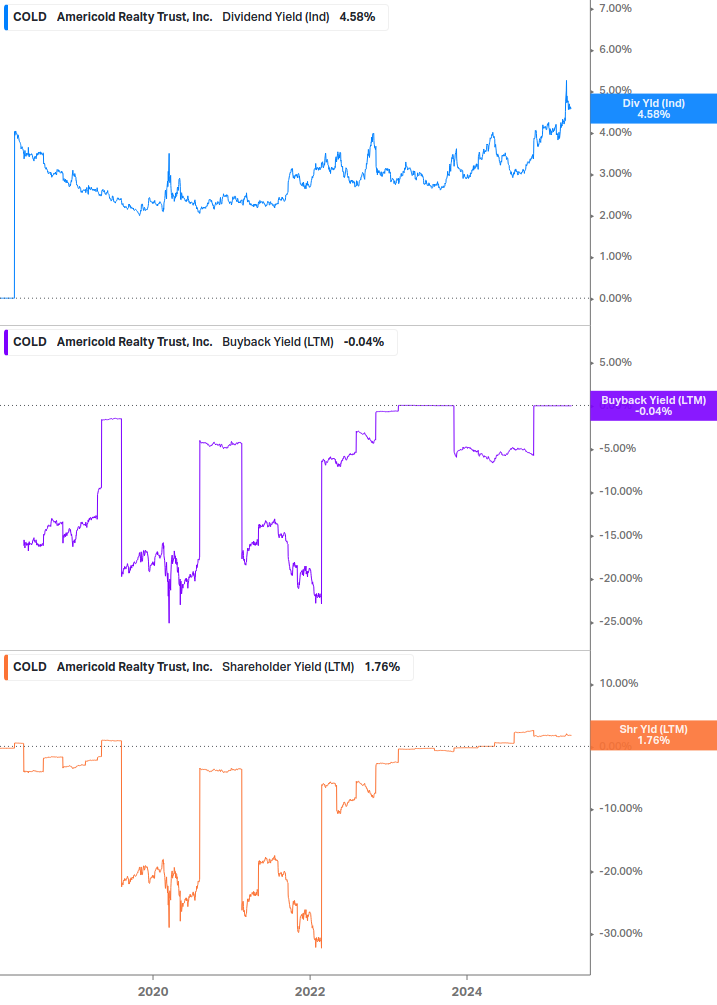Click the blue Div Yld (Ind) 4.58% tag
The height and width of the screenshot is (1005, 717).
(653, 109)
